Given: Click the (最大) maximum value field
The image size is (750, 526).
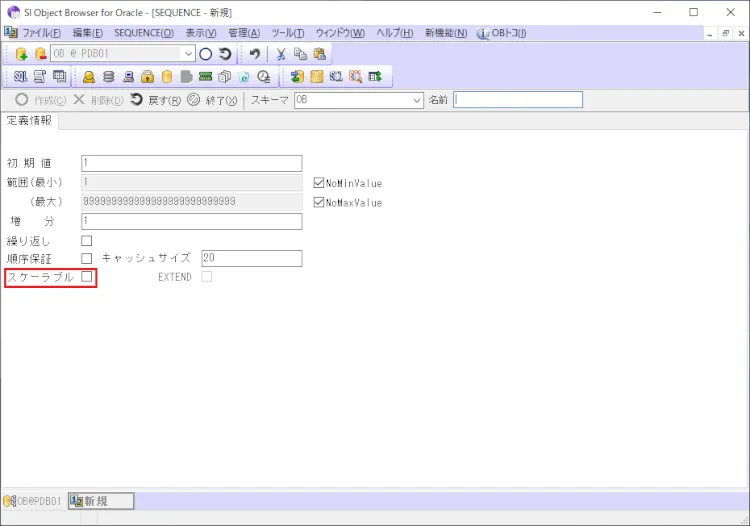Looking at the screenshot, I should 192,201.
